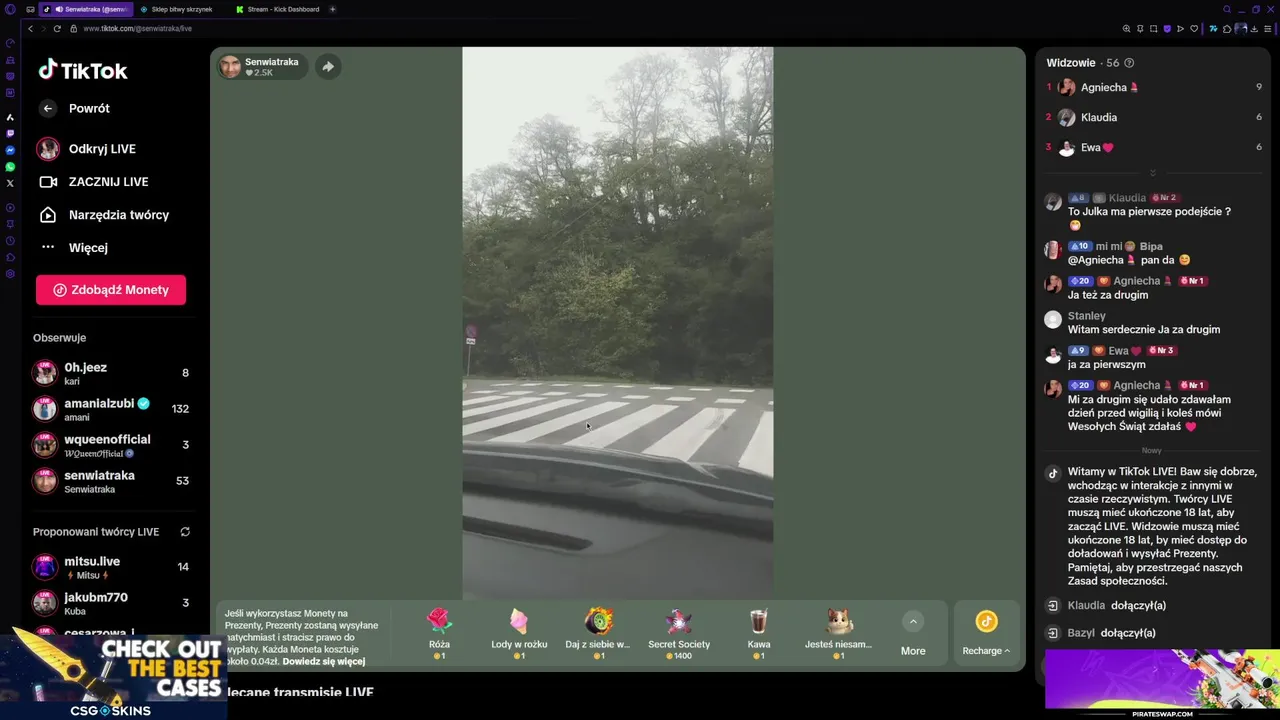1280x720 pixels.
Task: Switch to Stream - Kick Dashboard tab
Action: (279, 9)
